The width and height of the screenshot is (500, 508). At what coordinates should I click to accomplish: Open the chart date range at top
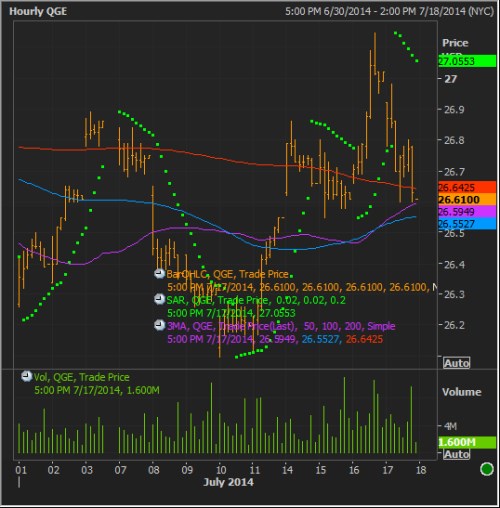coord(389,11)
